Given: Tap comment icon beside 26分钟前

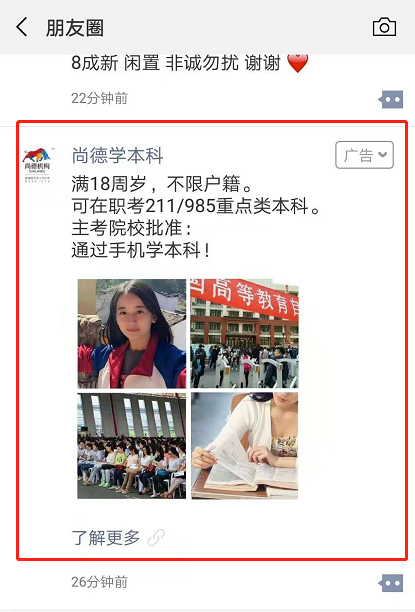Looking at the screenshot, I should pyautogui.click(x=390, y=583).
